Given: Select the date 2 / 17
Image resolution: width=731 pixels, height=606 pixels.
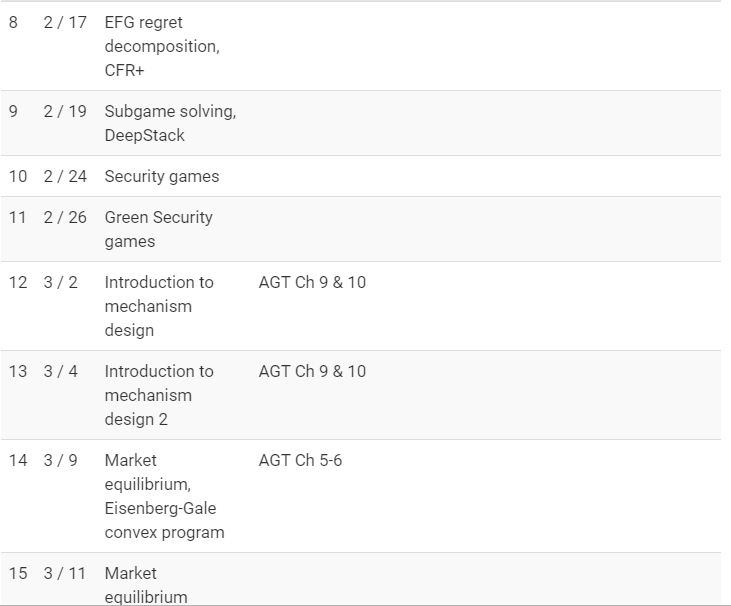Looking at the screenshot, I should tap(65, 22).
